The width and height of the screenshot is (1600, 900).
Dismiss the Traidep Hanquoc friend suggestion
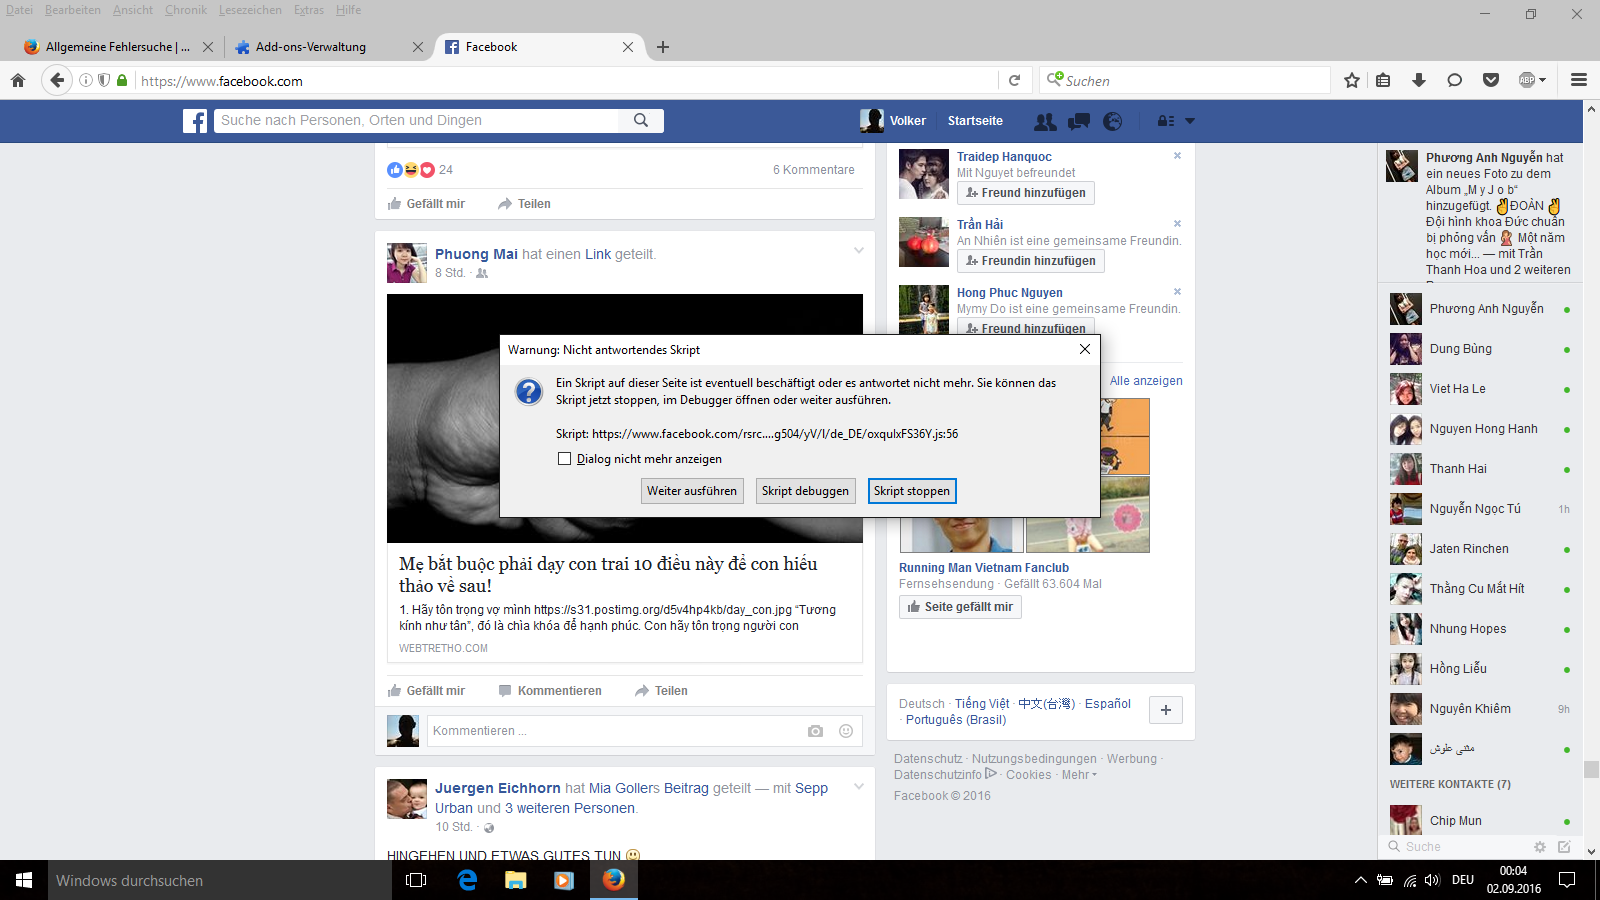click(x=1177, y=156)
